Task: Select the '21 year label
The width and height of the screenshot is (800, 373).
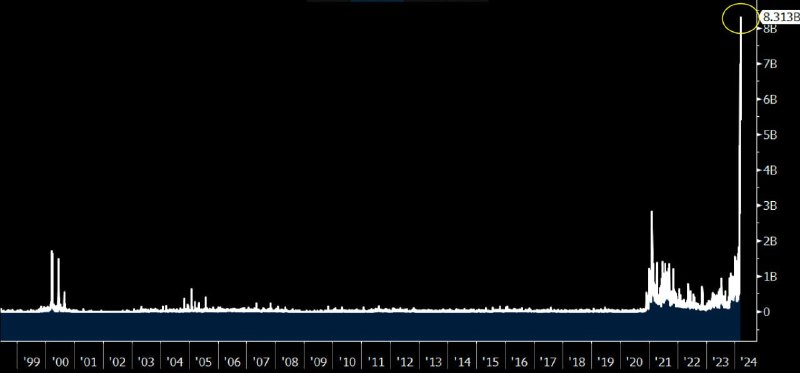Action: click(663, 362)
